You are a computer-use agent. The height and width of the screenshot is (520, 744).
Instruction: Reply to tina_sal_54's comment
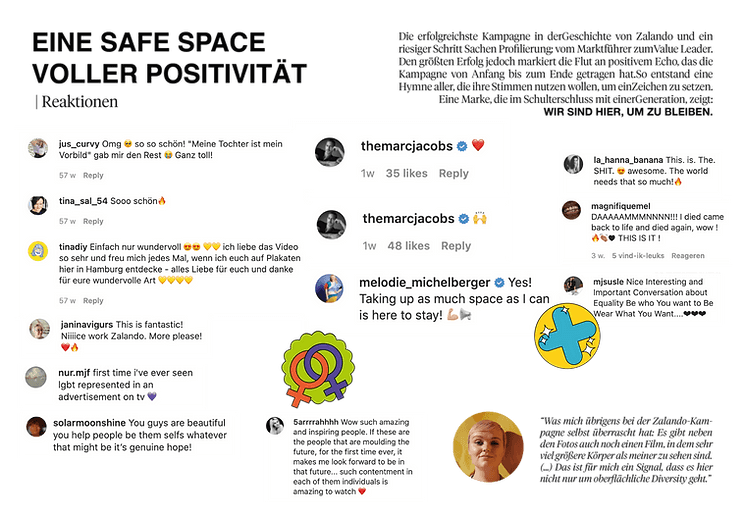(x=93, y=221)
